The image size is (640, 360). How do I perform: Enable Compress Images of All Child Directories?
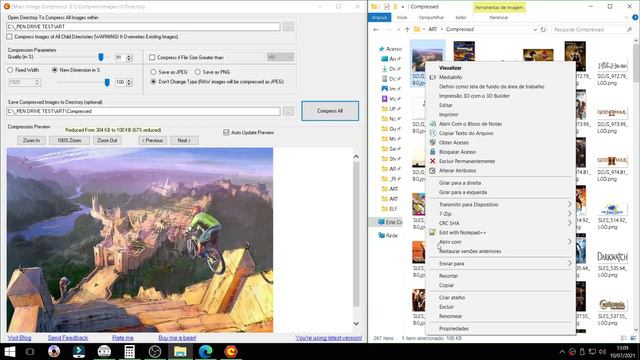click(x=9, y=37)
